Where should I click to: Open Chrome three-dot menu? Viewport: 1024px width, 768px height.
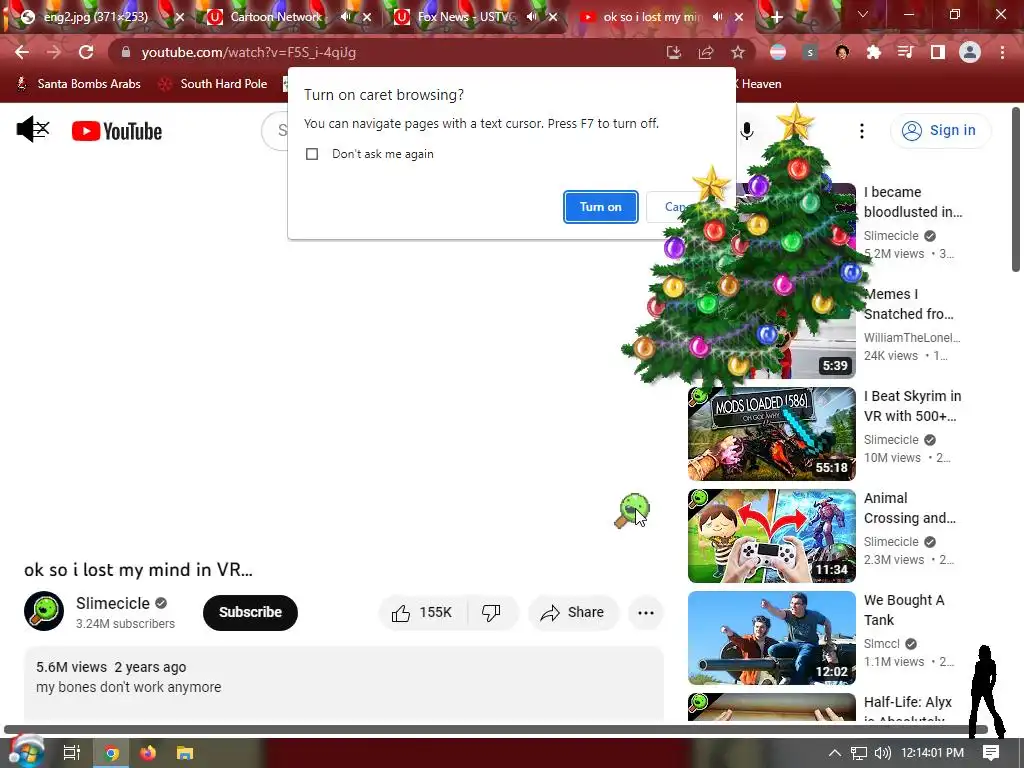point(1002,52)
